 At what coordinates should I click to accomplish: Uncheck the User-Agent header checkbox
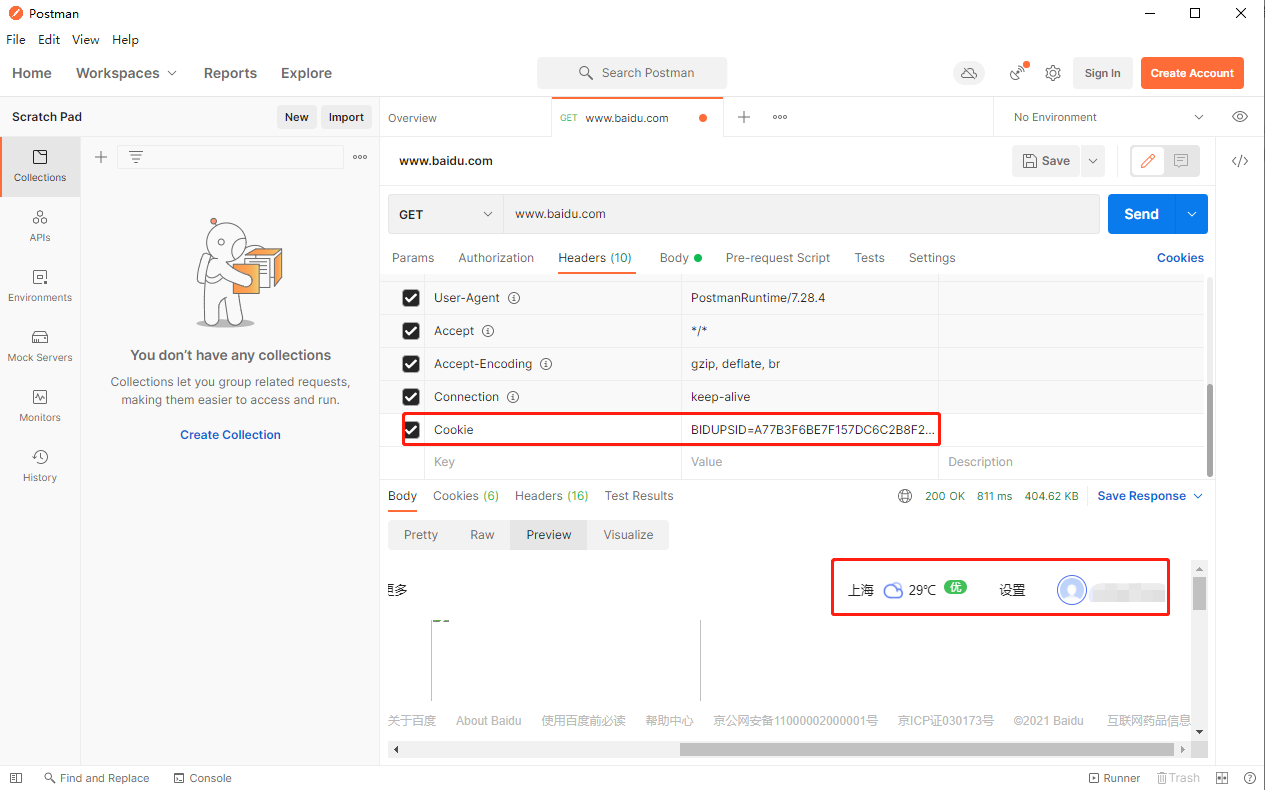click(x=411, y=298)
